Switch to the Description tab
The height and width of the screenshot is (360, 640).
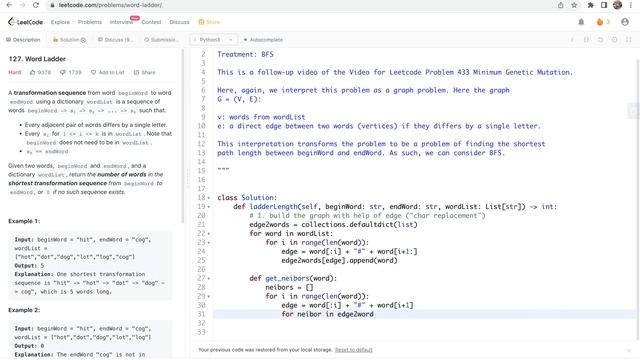(x=23, y=40)
